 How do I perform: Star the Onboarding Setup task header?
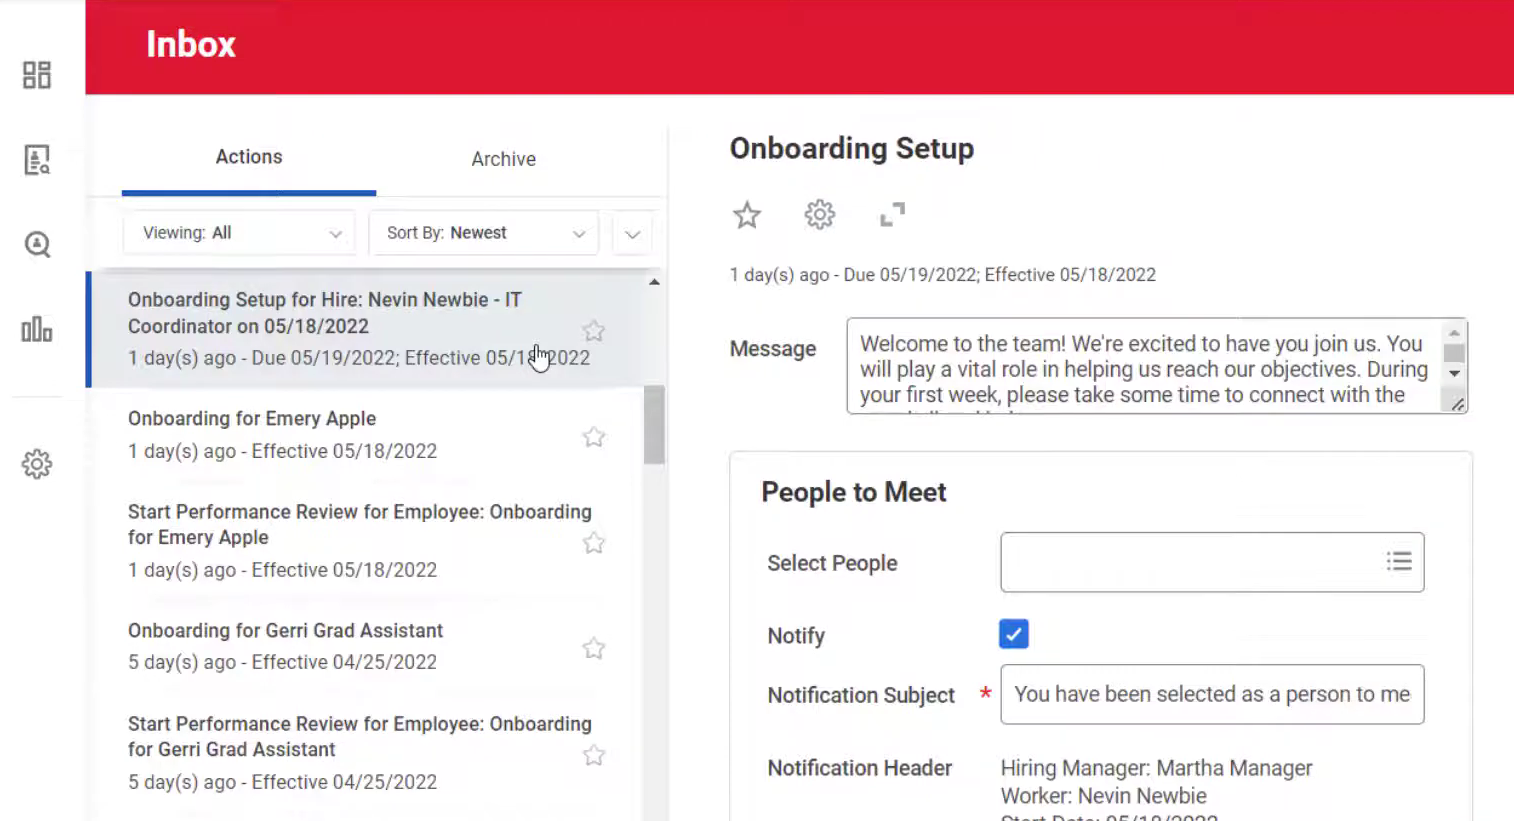(x=747, y=215)
